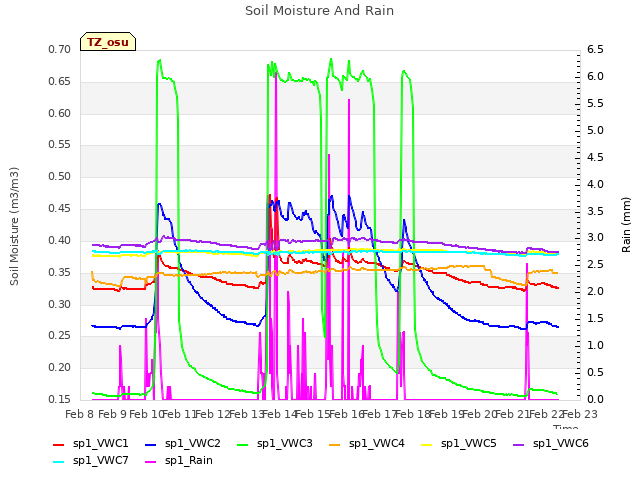Click the chart title Soil Moisture And Rain
Image resolution: width=640 pixels, height=480 pixels.
pos(320,11)
